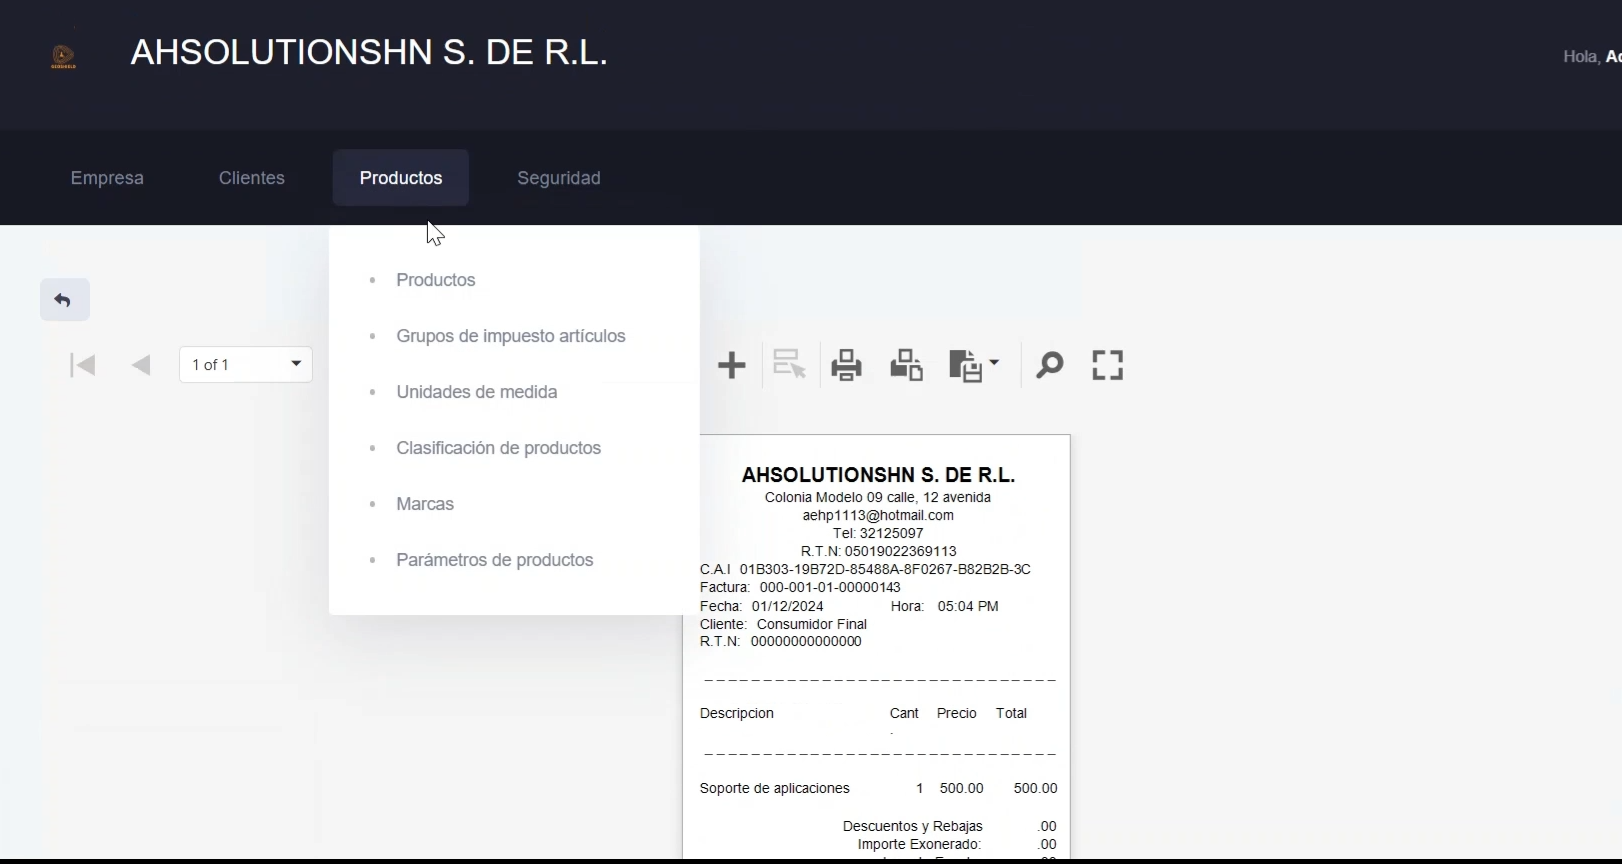Choose Unidades de medida
The height and width of the screenshot is (864, 1622).
[x=477, y=392]
